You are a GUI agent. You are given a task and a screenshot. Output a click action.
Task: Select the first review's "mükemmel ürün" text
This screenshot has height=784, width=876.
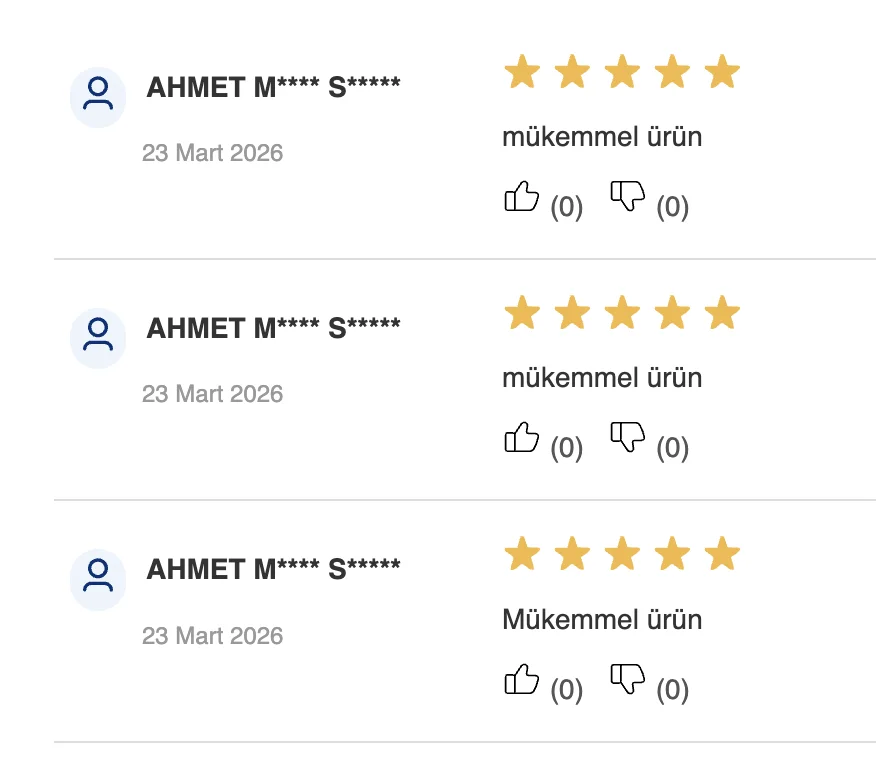tap(602, 137)
